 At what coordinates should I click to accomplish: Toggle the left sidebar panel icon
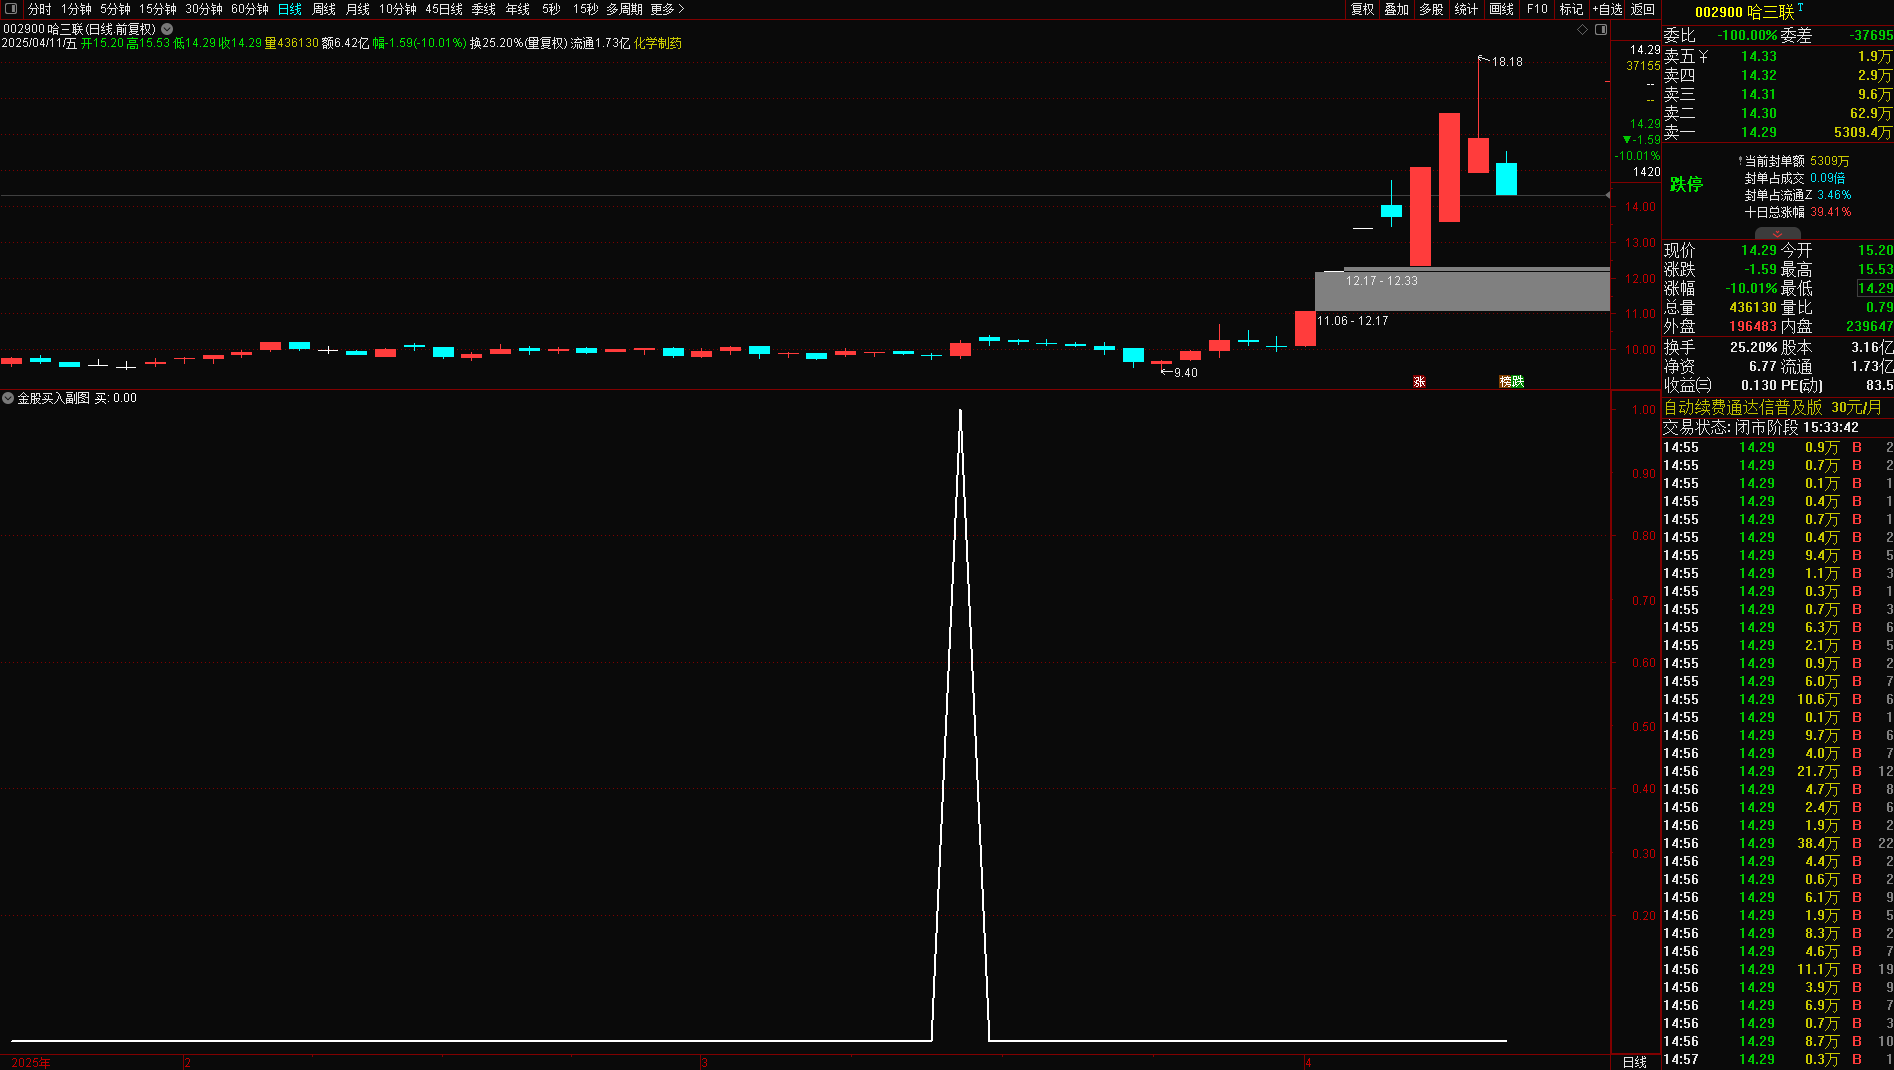pos(11,9)
